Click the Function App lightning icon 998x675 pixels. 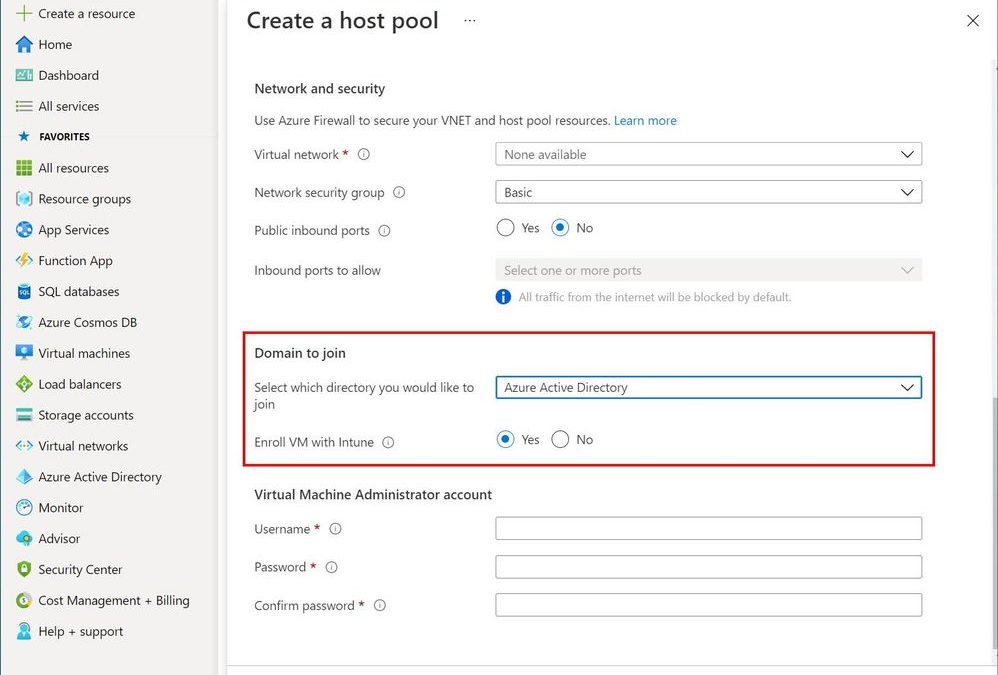(x=24, y=261)
